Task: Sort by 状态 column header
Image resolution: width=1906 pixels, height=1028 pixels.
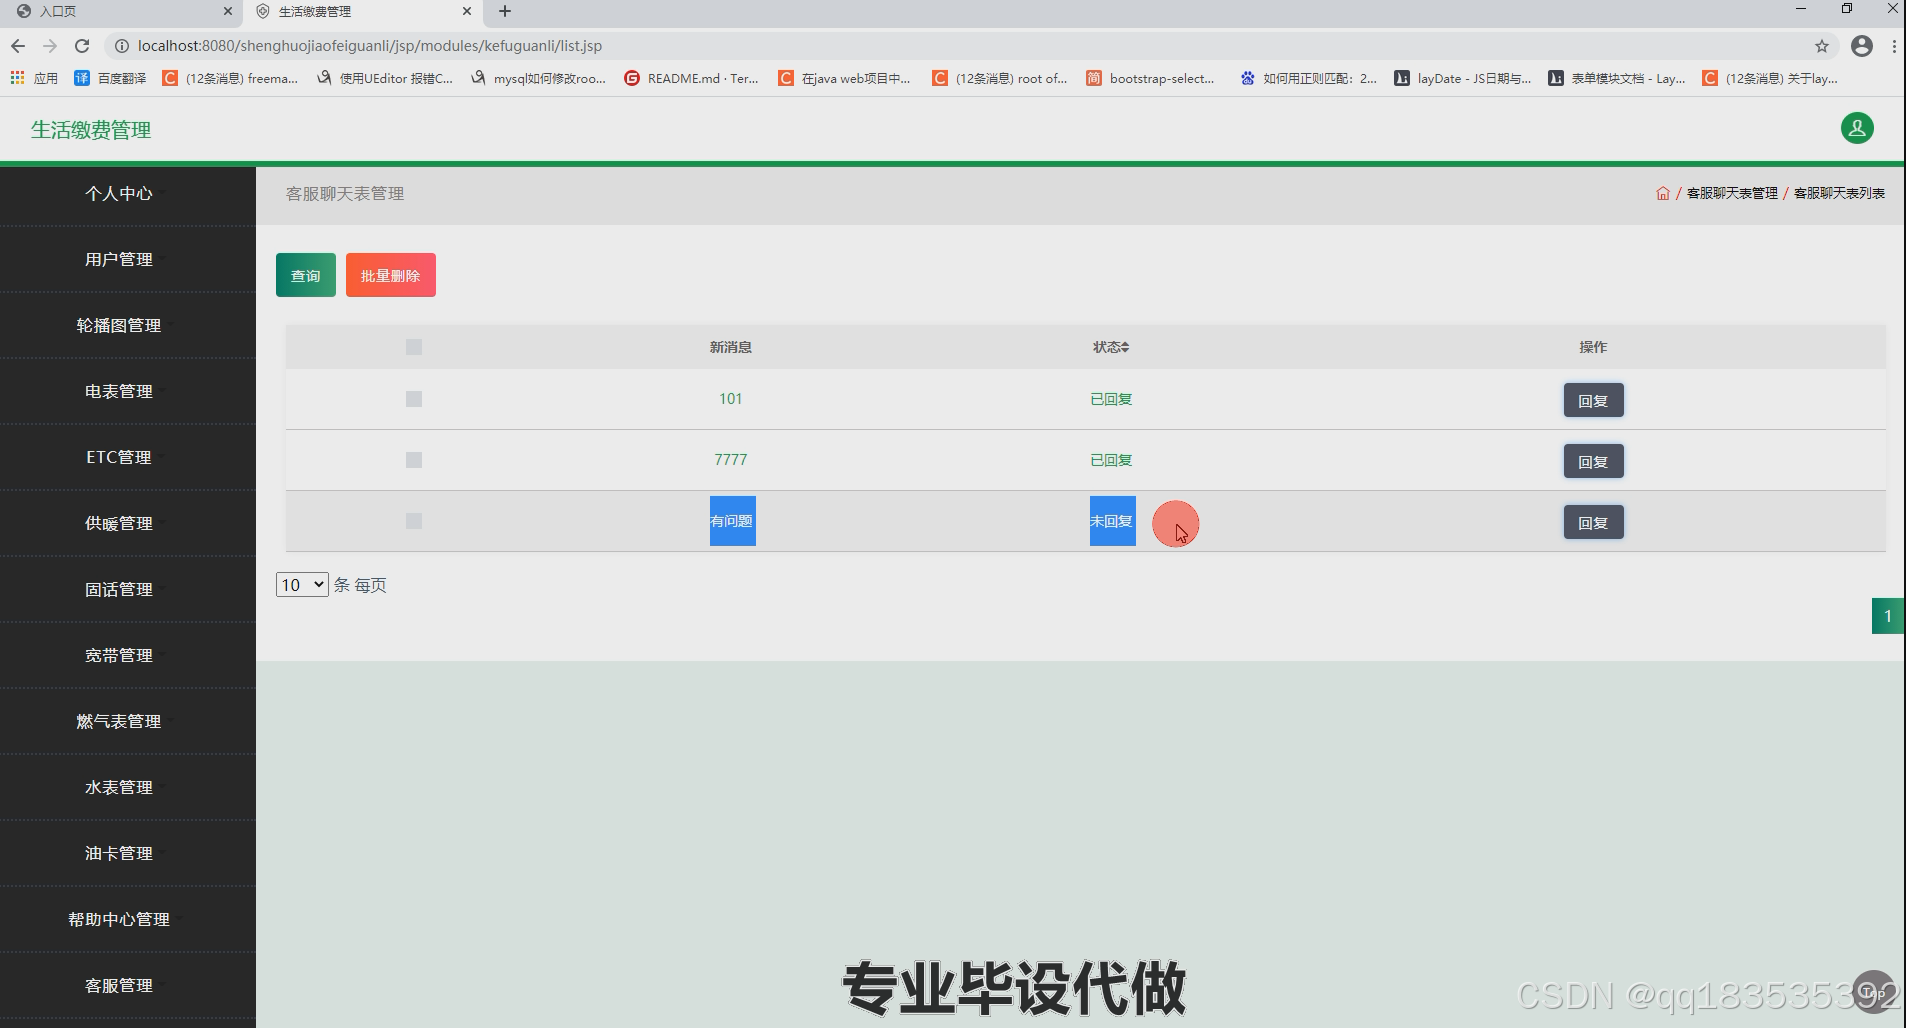Action: tap(1111, 347)
